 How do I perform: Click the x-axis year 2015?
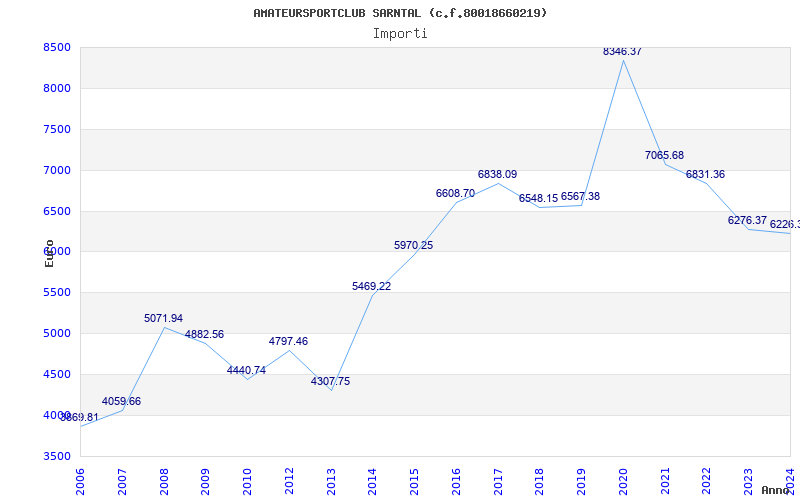[414, 482]
